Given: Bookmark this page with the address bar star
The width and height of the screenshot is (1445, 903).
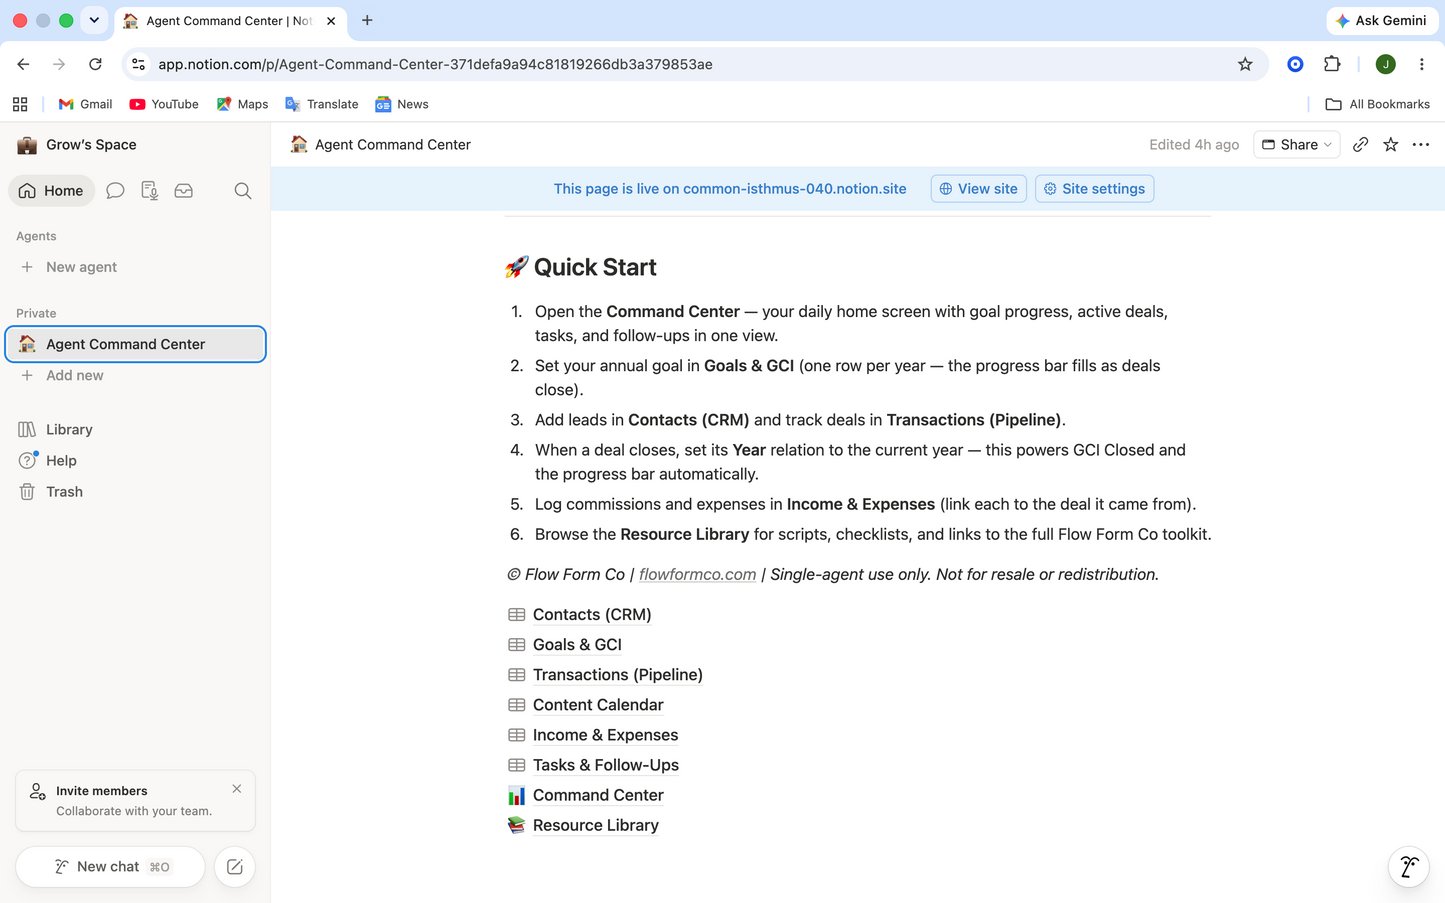Looking at the screenshot, I should point(1245,64).
